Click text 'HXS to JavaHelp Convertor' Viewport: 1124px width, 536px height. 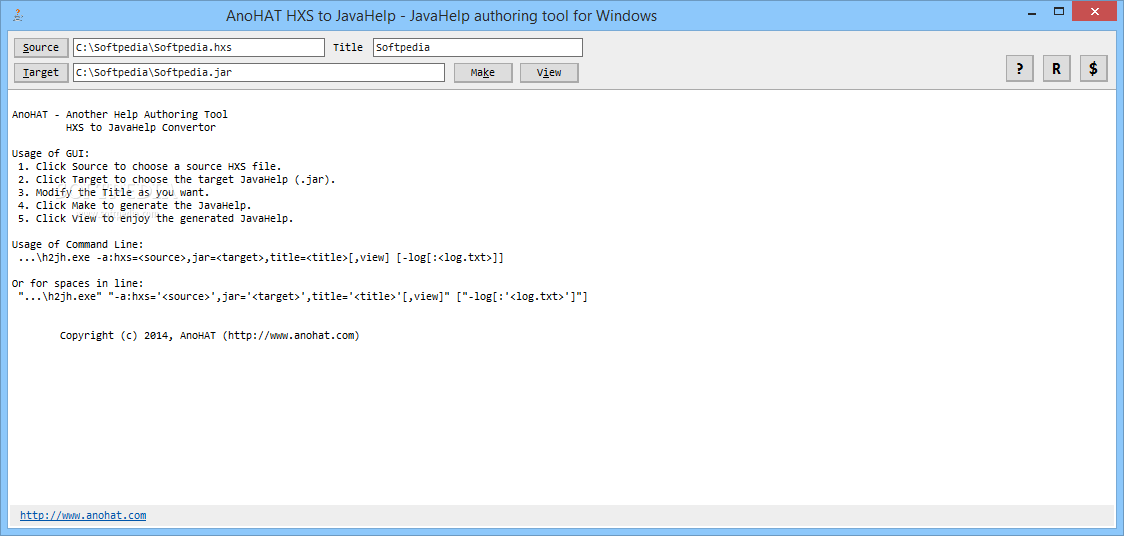pyautogui.click(x=140, y=128)
